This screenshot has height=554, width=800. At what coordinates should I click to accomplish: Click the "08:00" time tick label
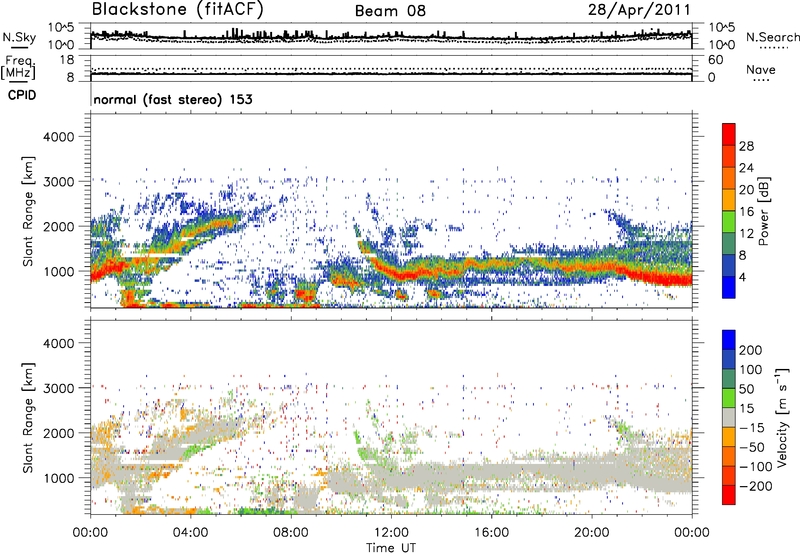coord(291,533)
